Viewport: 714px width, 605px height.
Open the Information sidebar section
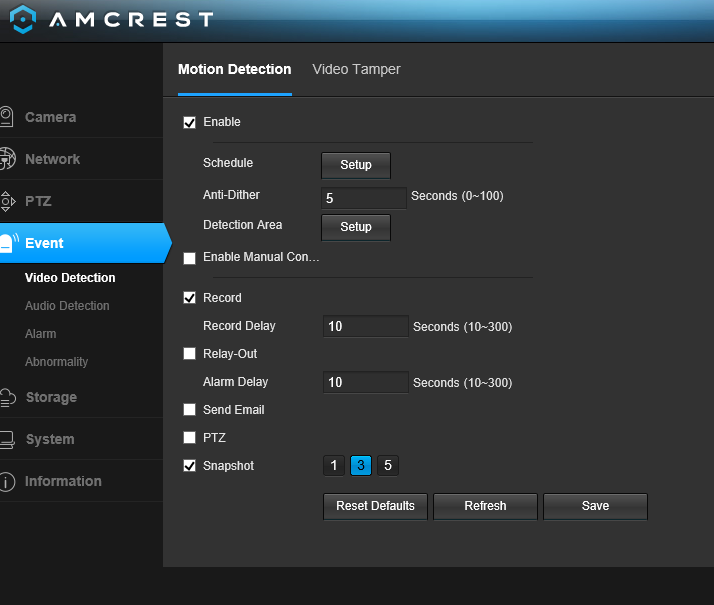click(x=63, y=481)
